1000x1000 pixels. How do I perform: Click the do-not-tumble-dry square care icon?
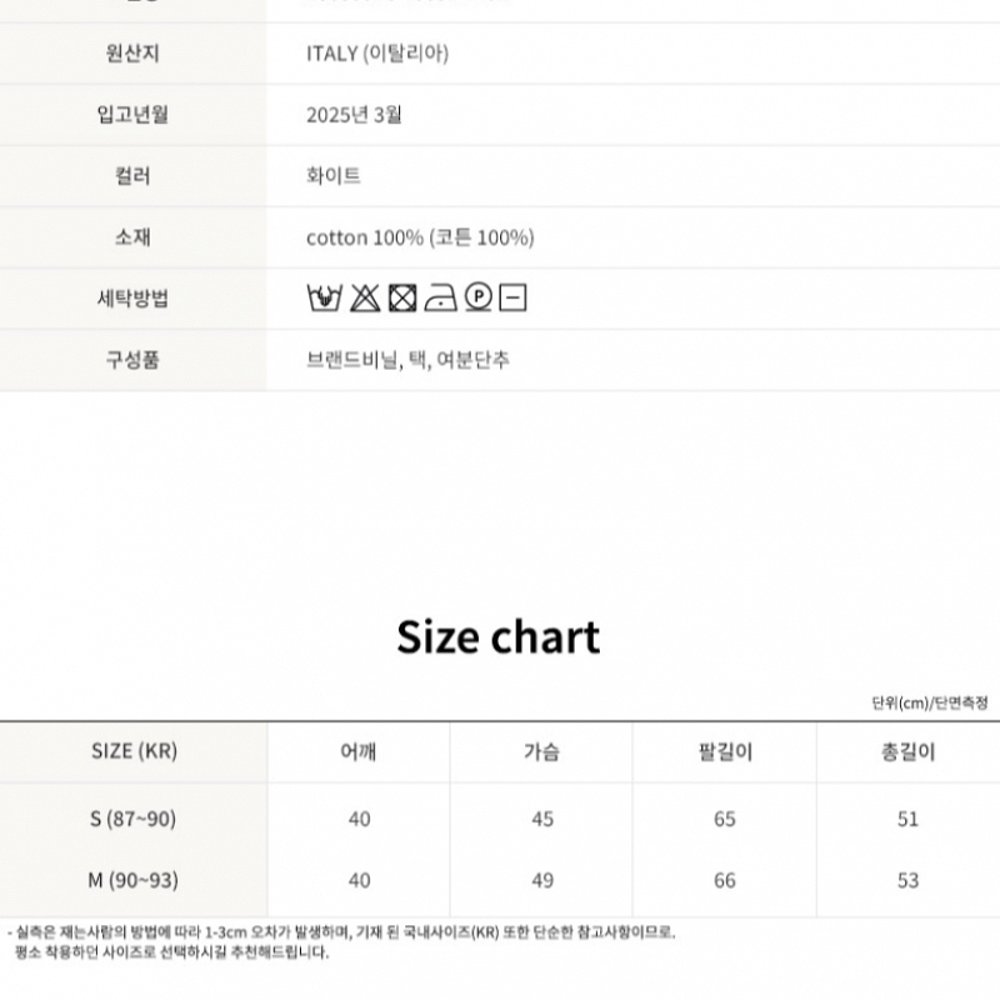402,298
